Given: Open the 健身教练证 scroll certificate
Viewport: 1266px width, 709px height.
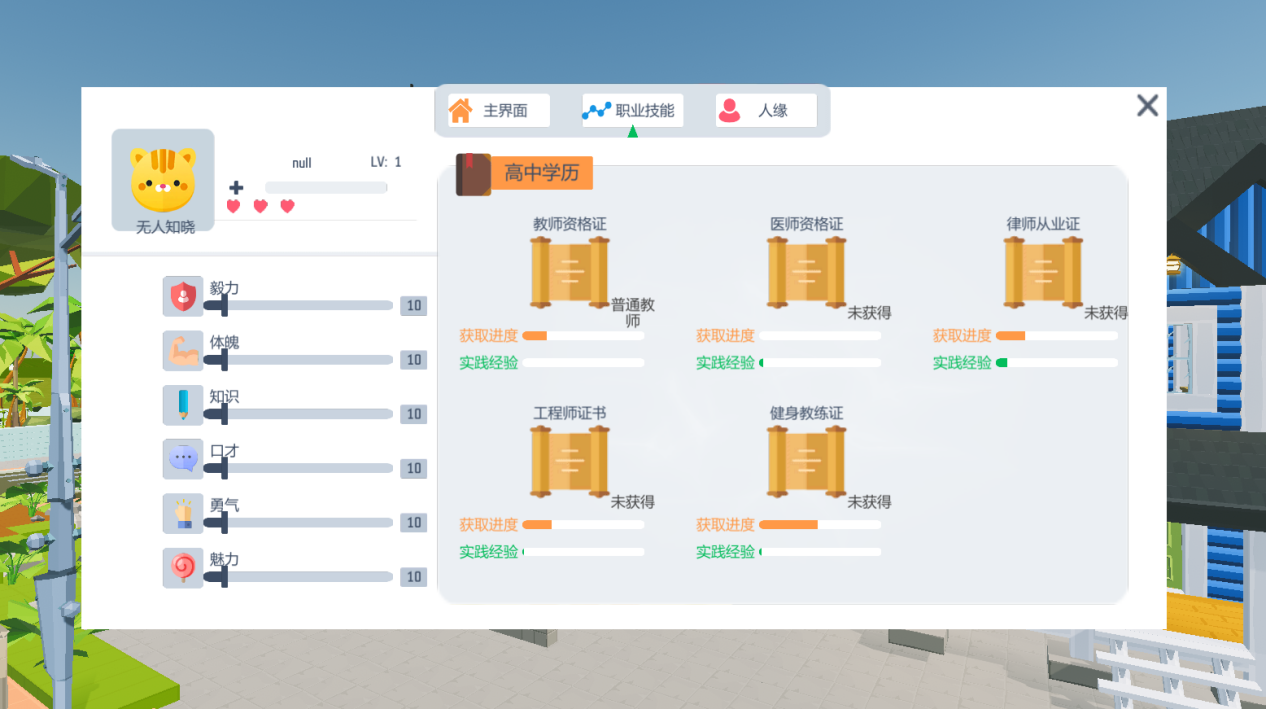Looking at the screenshot, I should coord(807,461).
